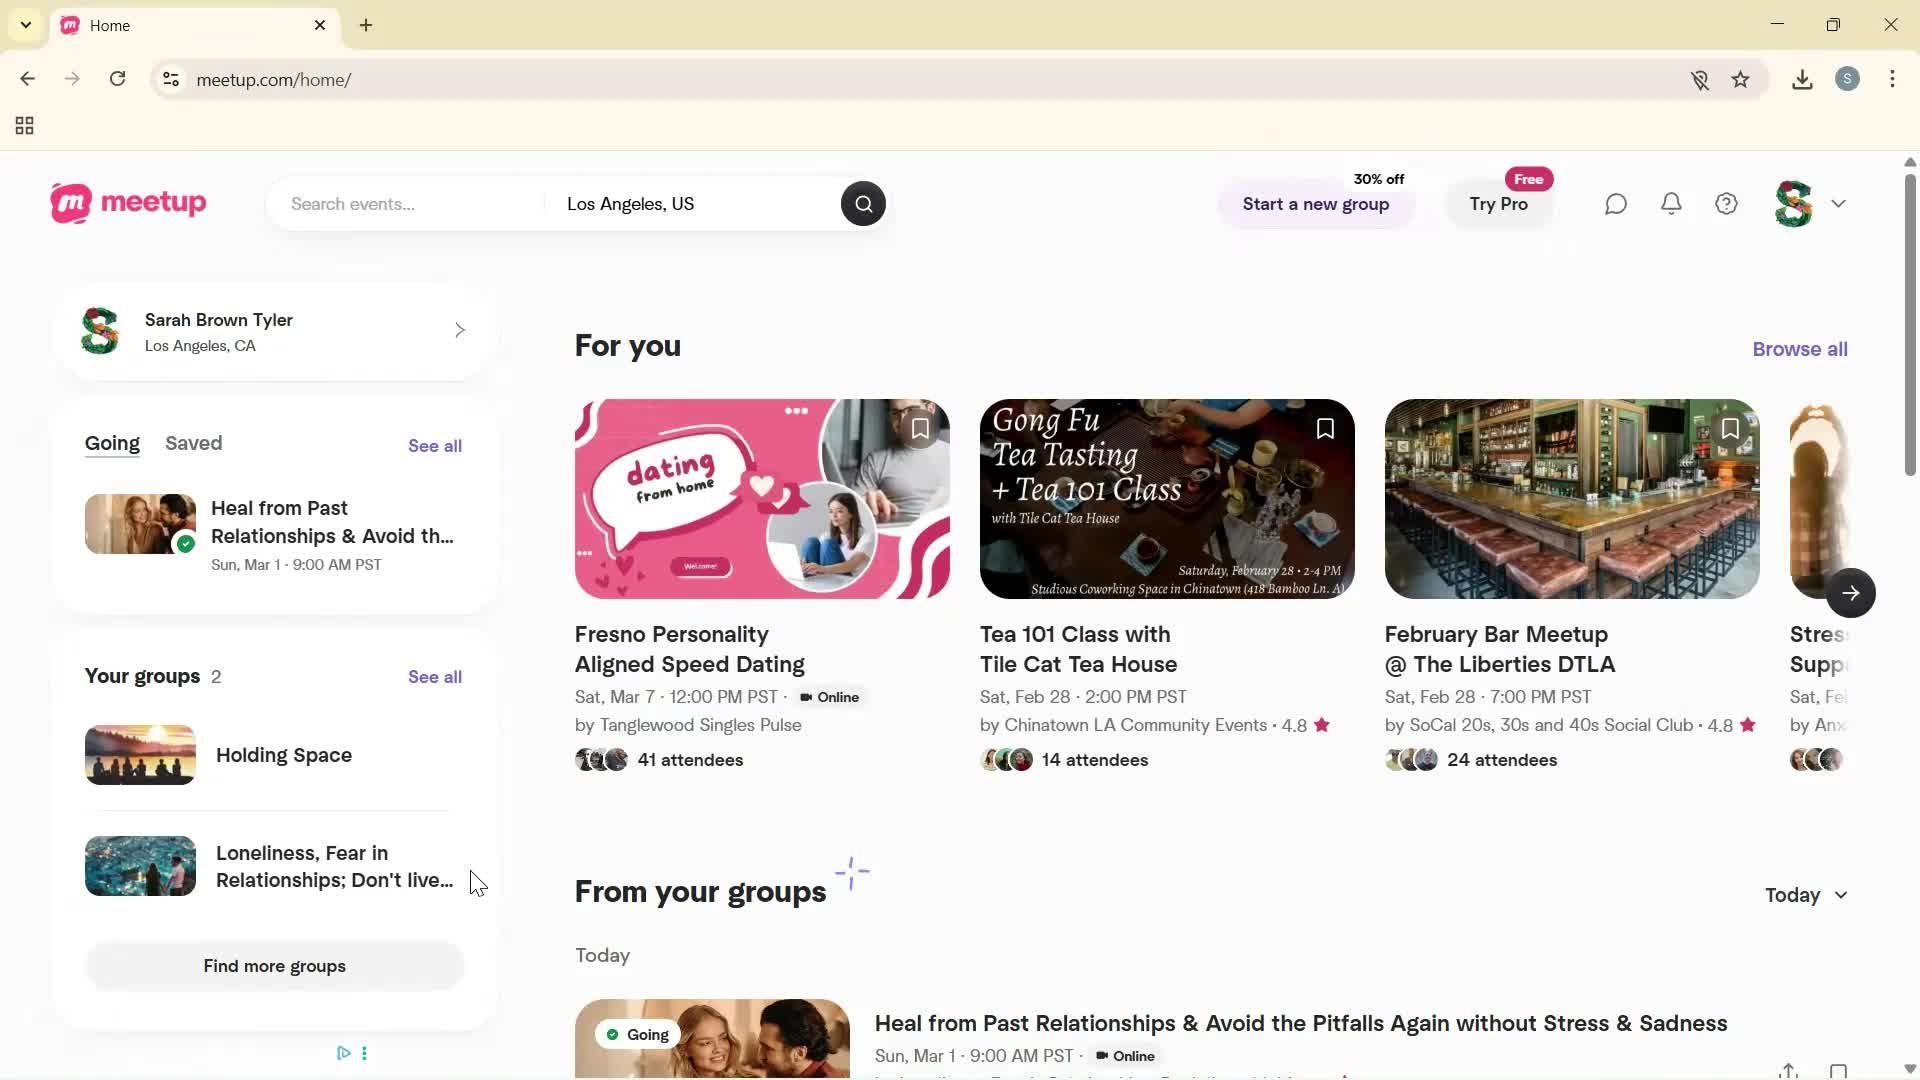Toggle save bookmark on Tea 101 Class
Image resolution: width=1920 pixels, height=1080 pixels.
pyautogui.click(x=1325, y=429)
